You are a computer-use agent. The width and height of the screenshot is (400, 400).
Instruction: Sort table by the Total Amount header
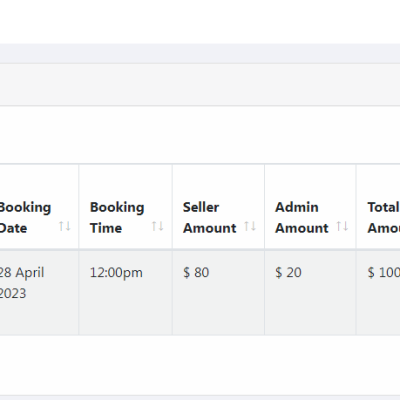[x=378, y=207]
